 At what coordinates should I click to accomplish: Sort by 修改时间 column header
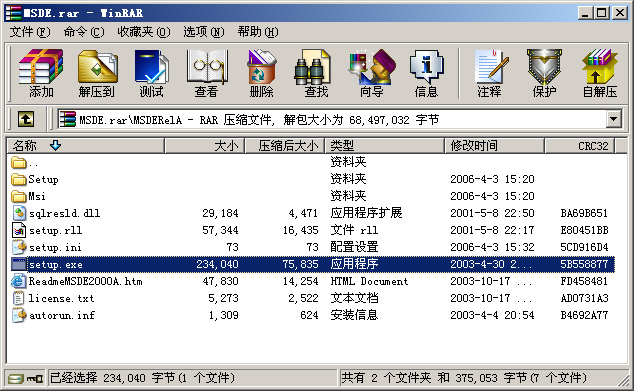tap(494, 146)
